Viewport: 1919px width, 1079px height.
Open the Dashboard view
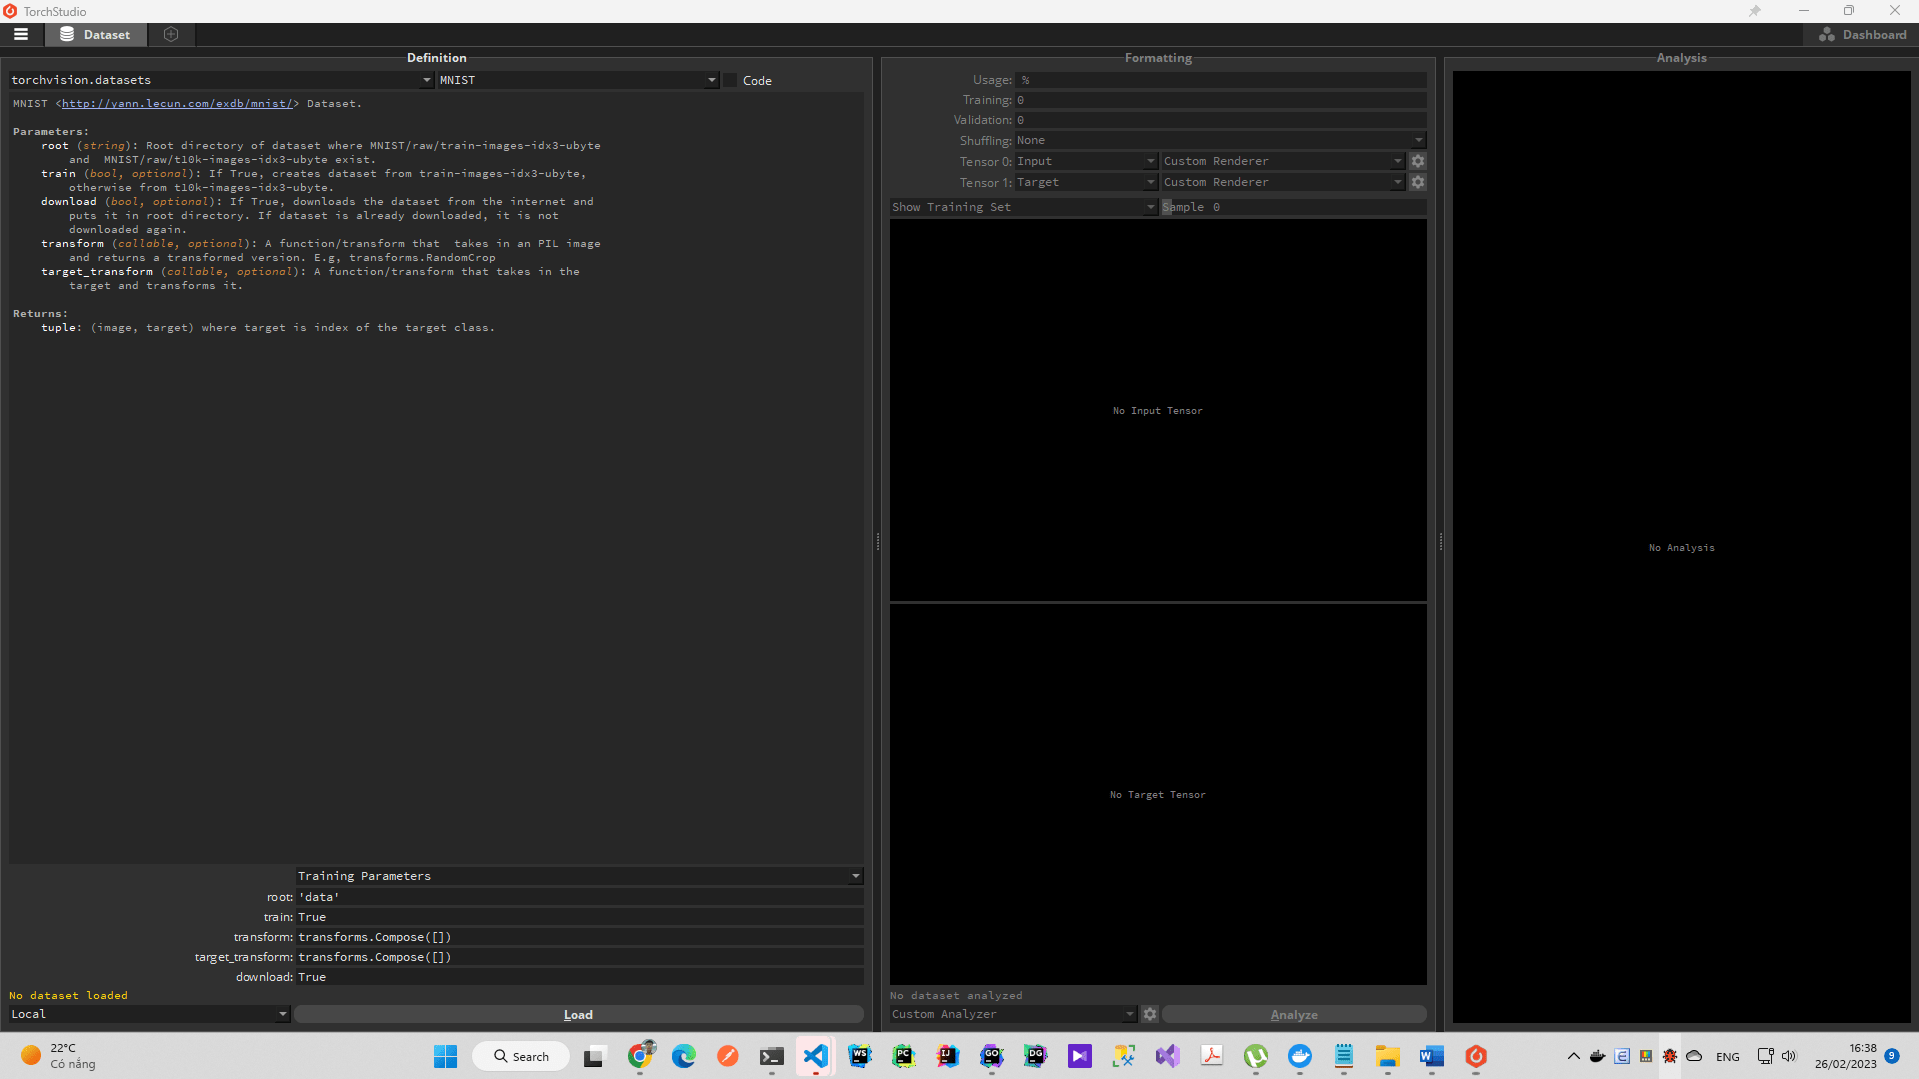point(1862,34)
